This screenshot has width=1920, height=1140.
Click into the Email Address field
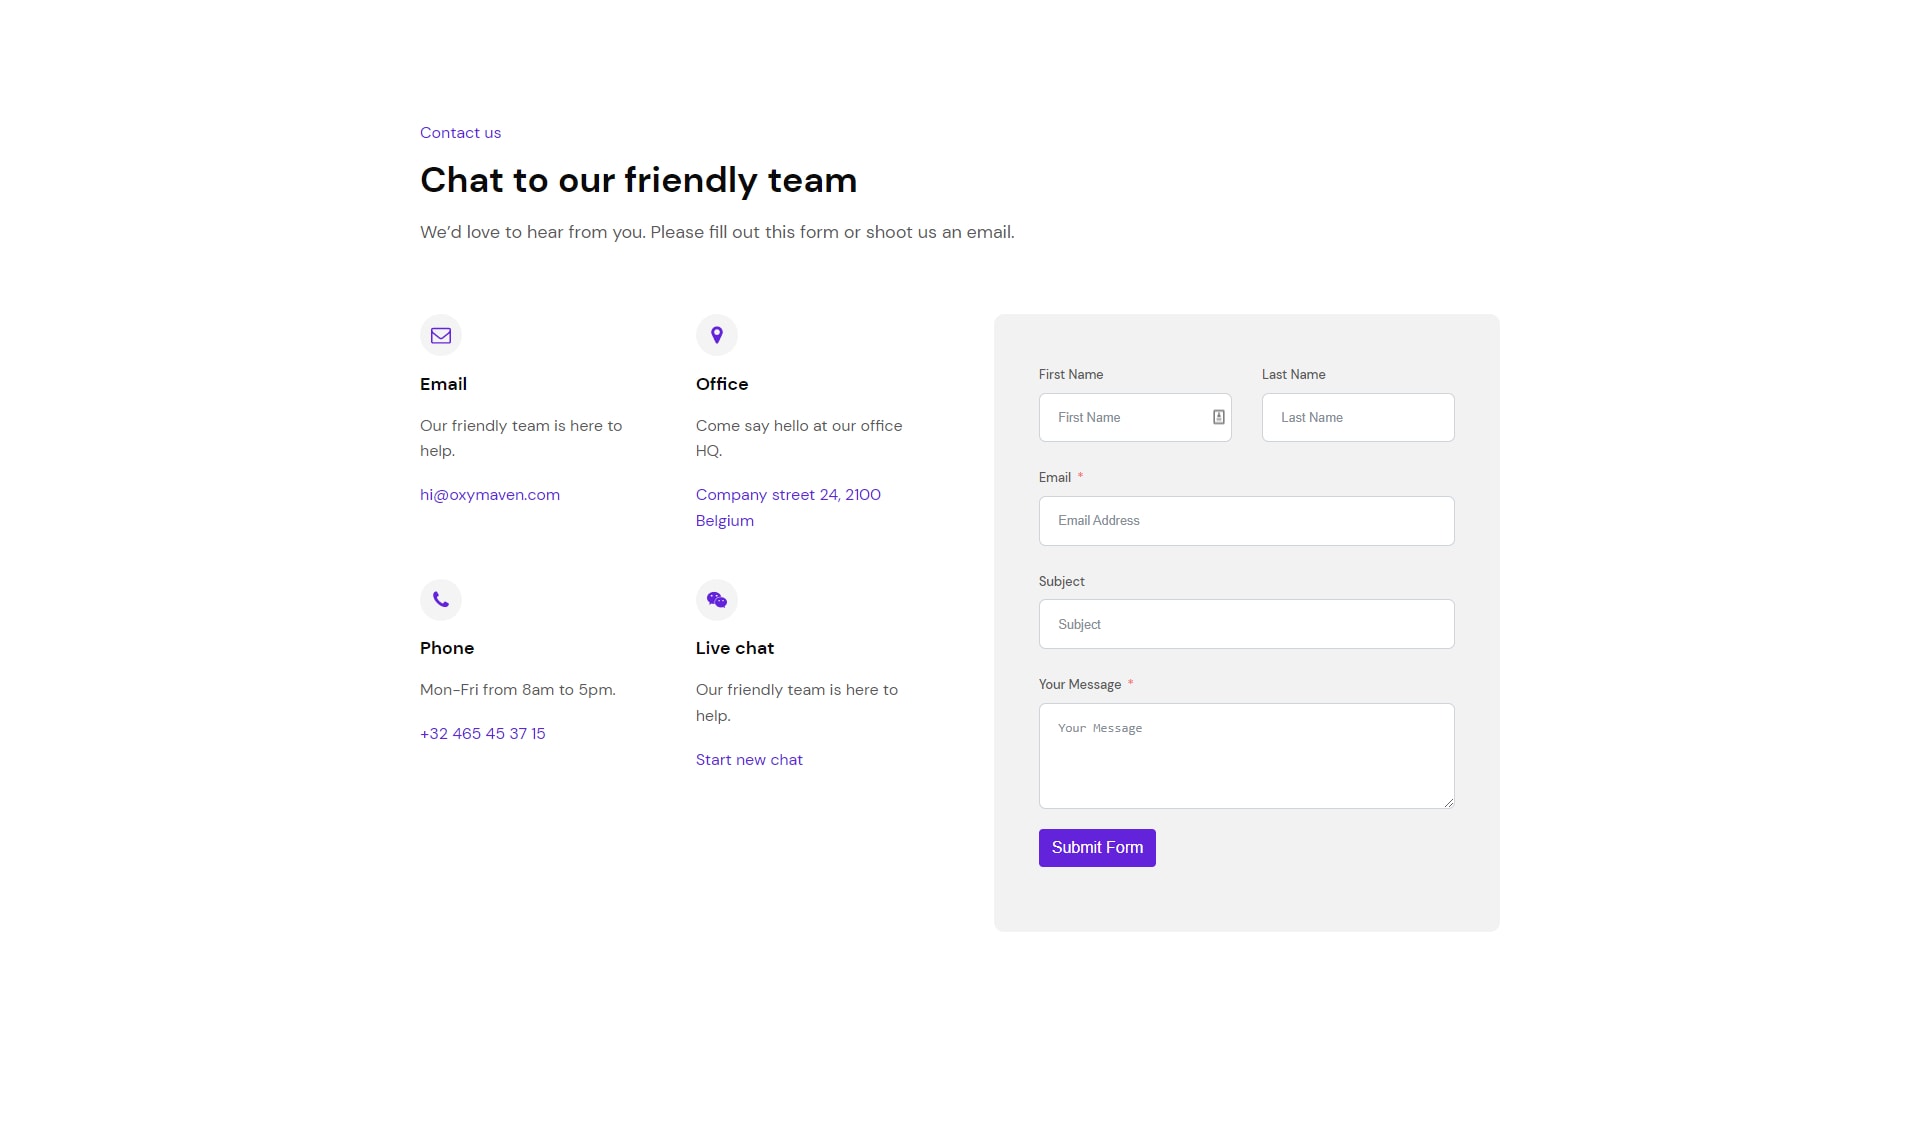(1247, 521)
